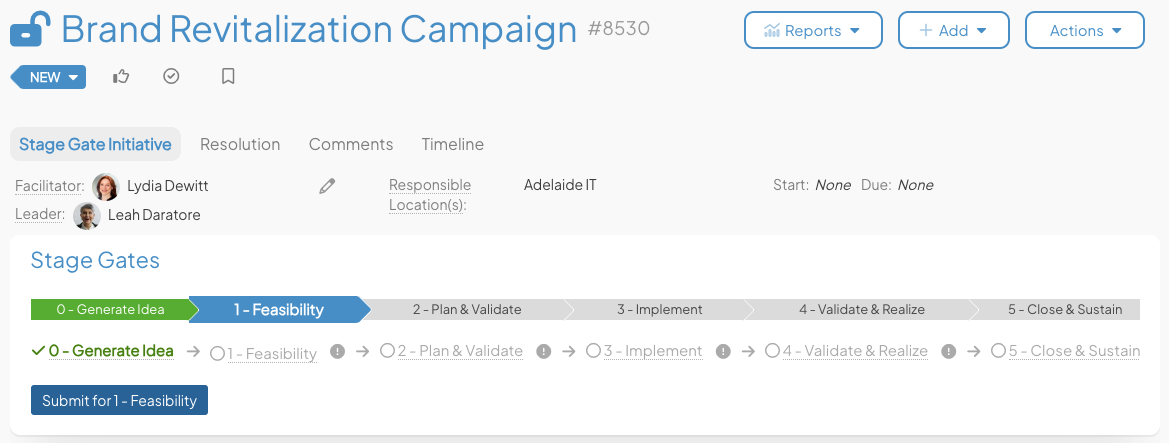This screenshot has height=443, width=1169.
Task: Switch to the Resolution tab
Action: (x=240, y=144)
